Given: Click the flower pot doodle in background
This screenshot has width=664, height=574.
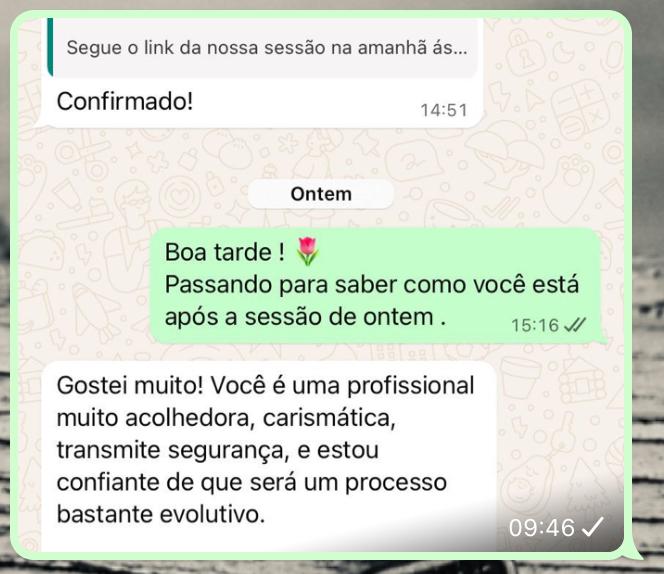Looking at the screenshot, I should tap(521, 378).
